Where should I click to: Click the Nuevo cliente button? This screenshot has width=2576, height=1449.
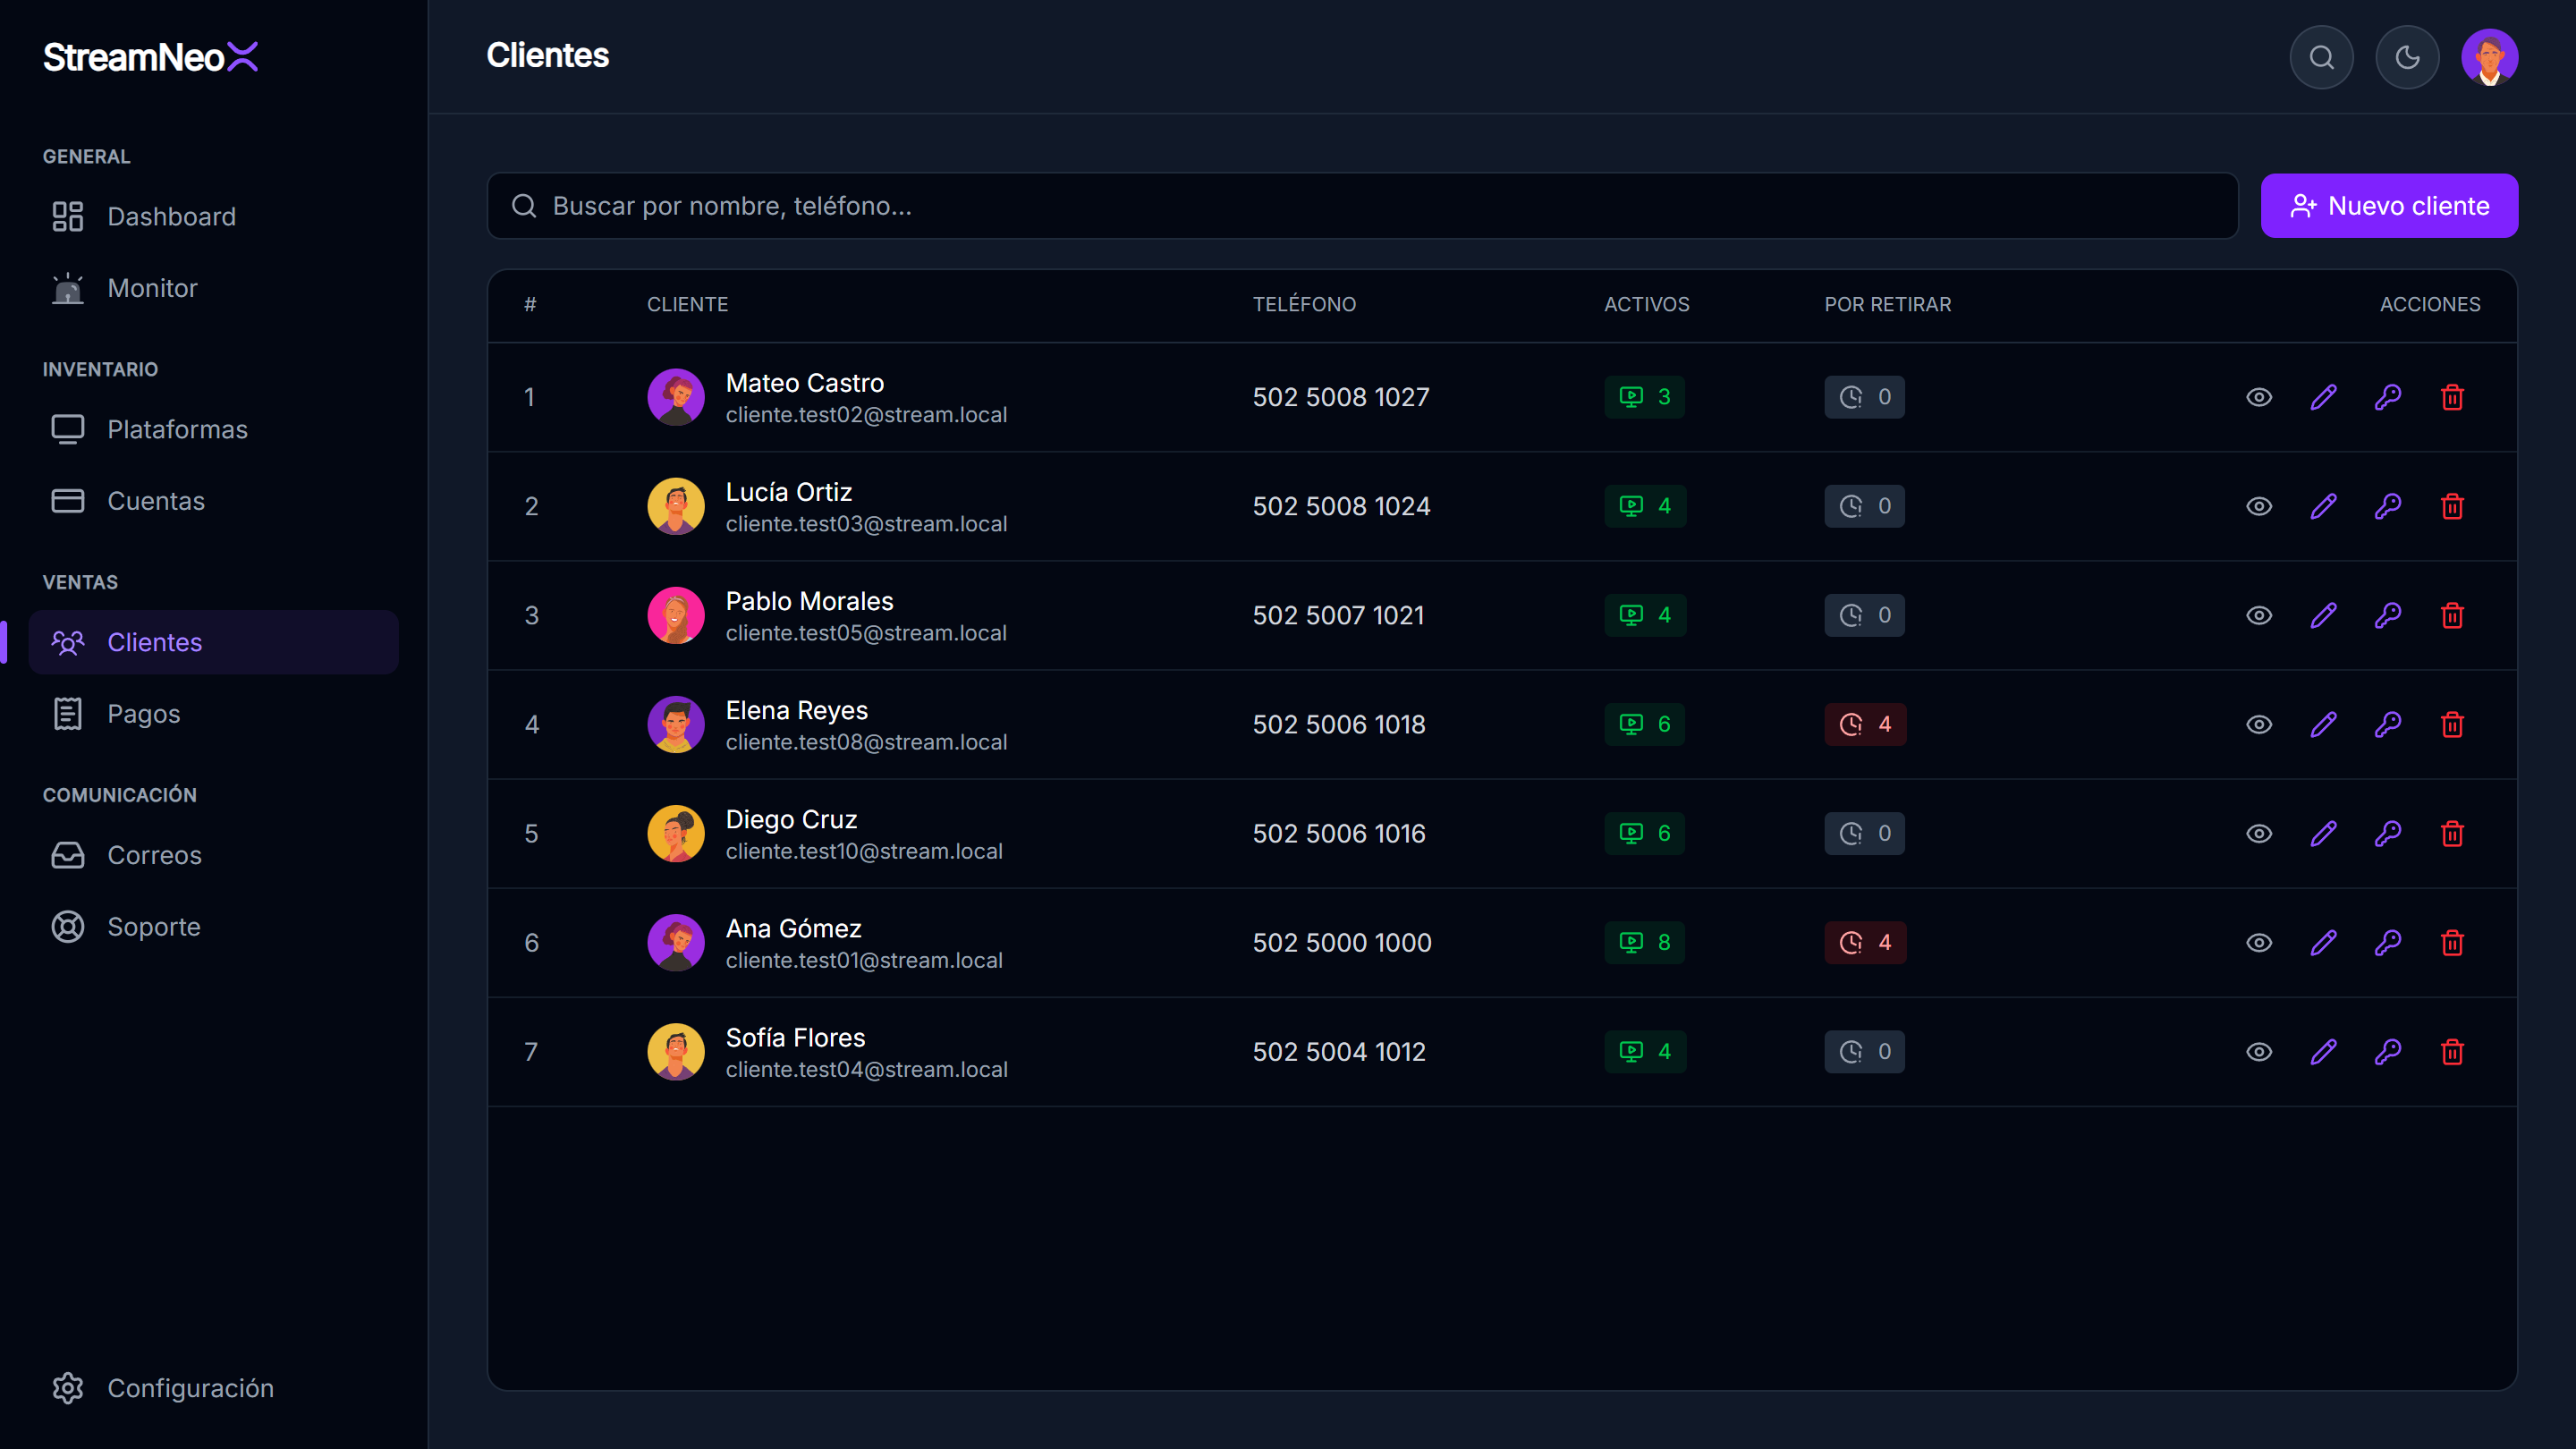click(x=2389, y=206)
